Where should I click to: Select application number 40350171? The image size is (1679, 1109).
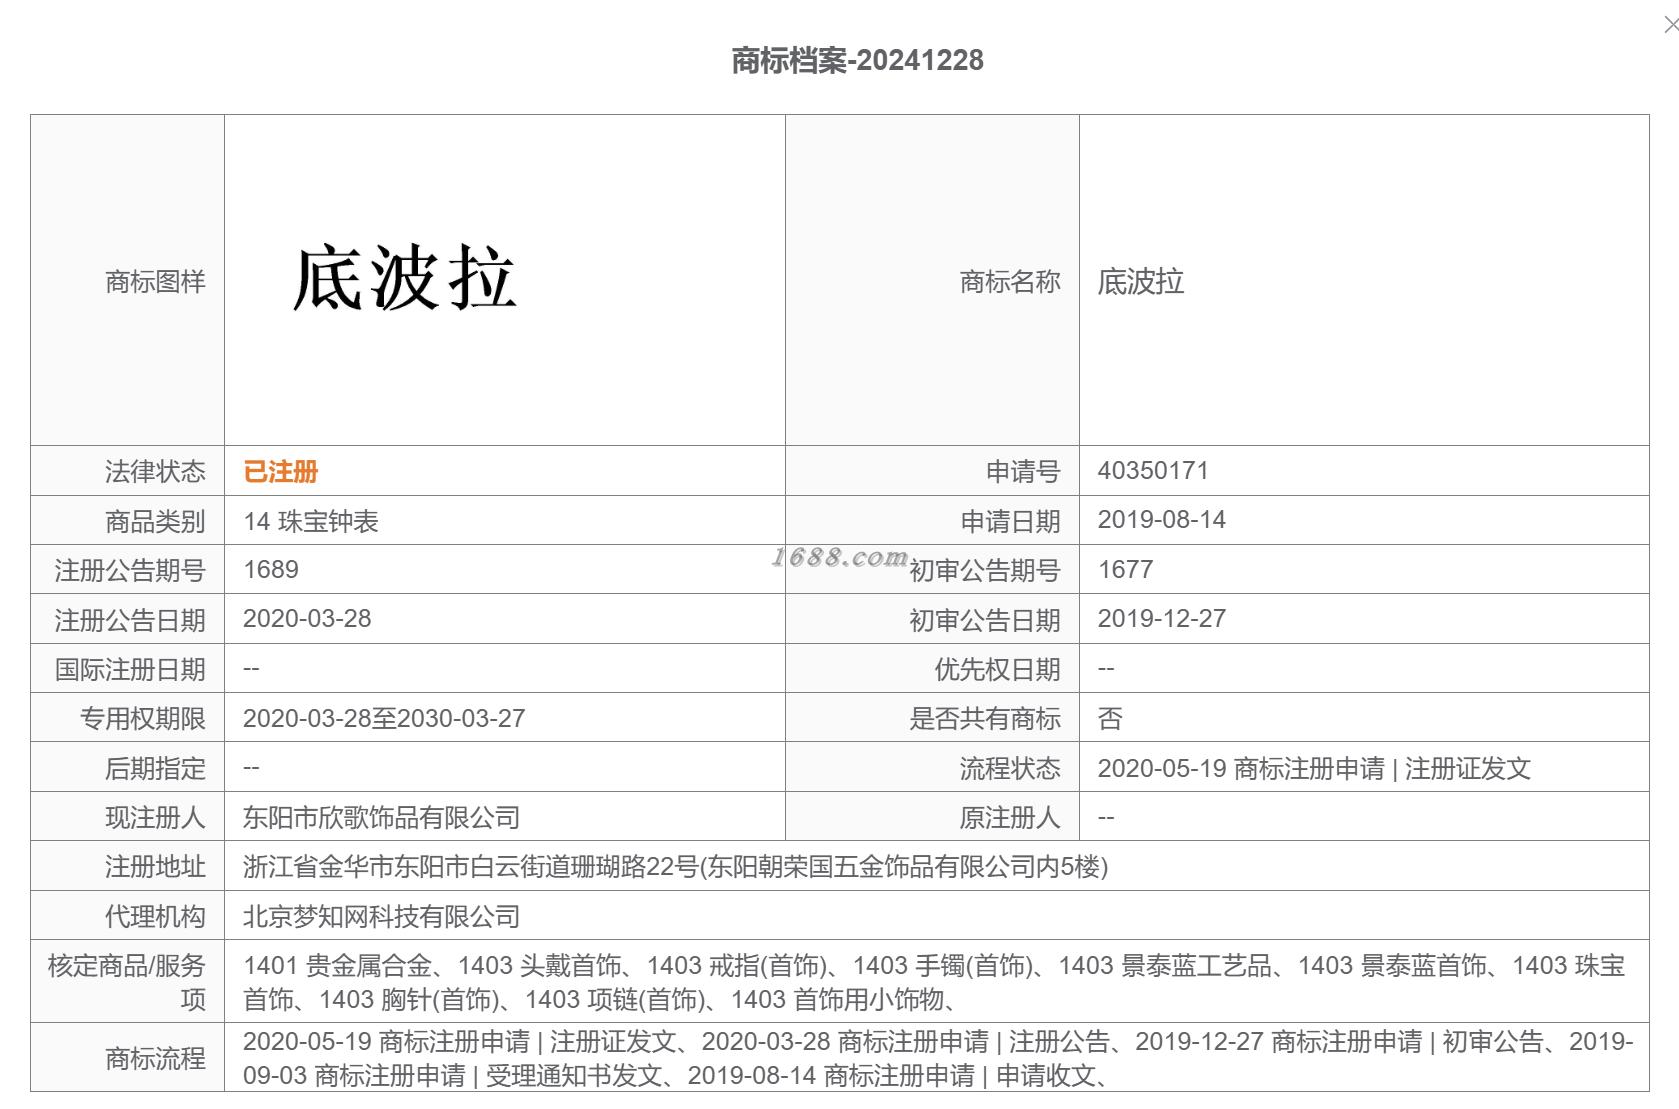click(1153, 470)
